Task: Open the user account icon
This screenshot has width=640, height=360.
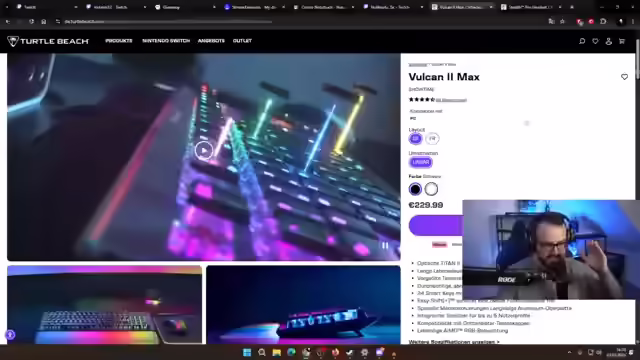Action: click(x=609, y=41)
